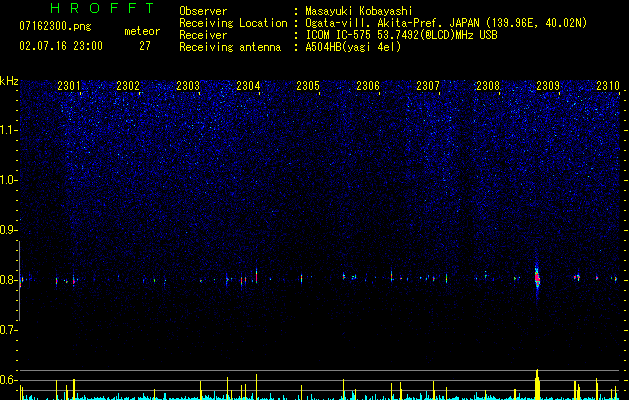This screenshot has height=400, width=629.
Task: Click the 0.8 frequency axis label
Action: [9, 280]
